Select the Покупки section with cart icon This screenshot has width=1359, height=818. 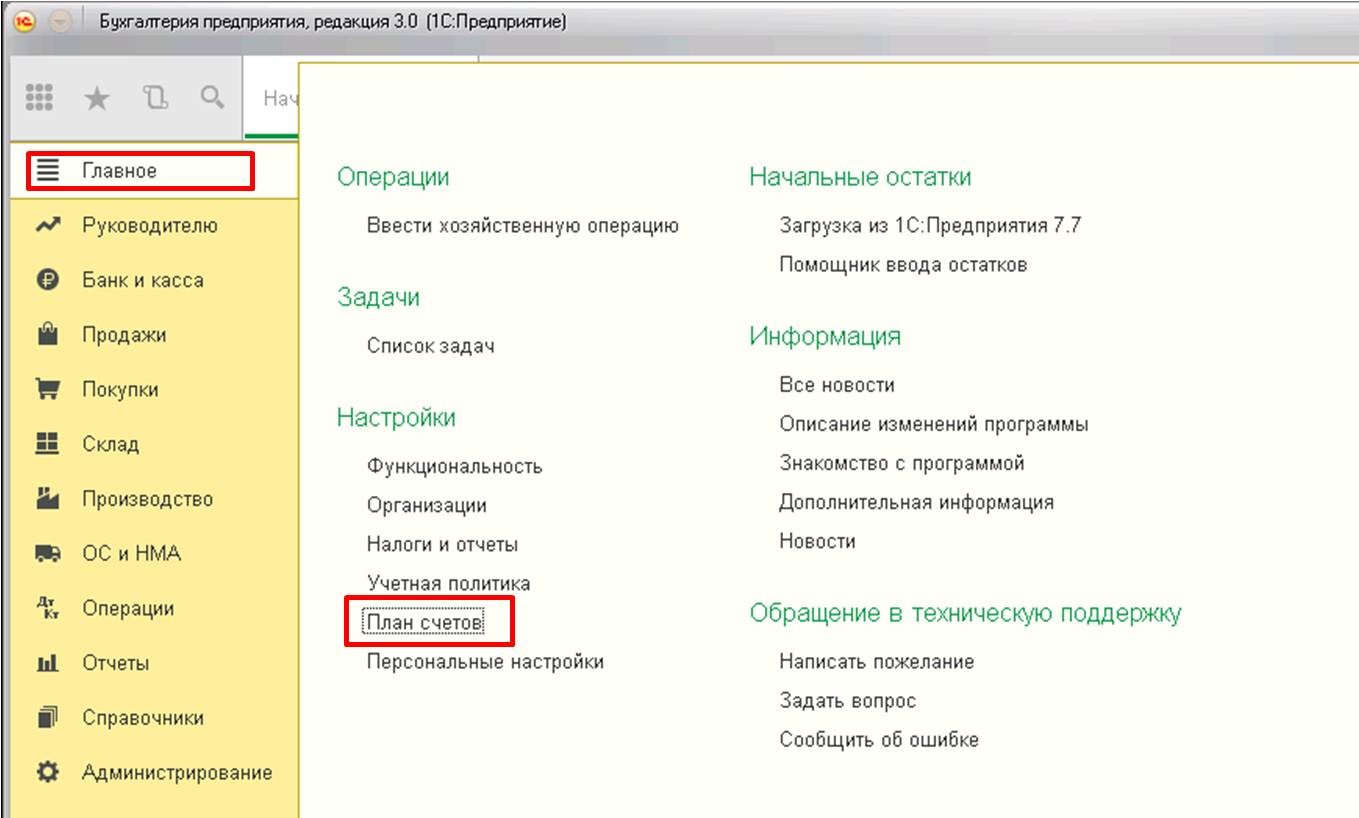point(120,389)
